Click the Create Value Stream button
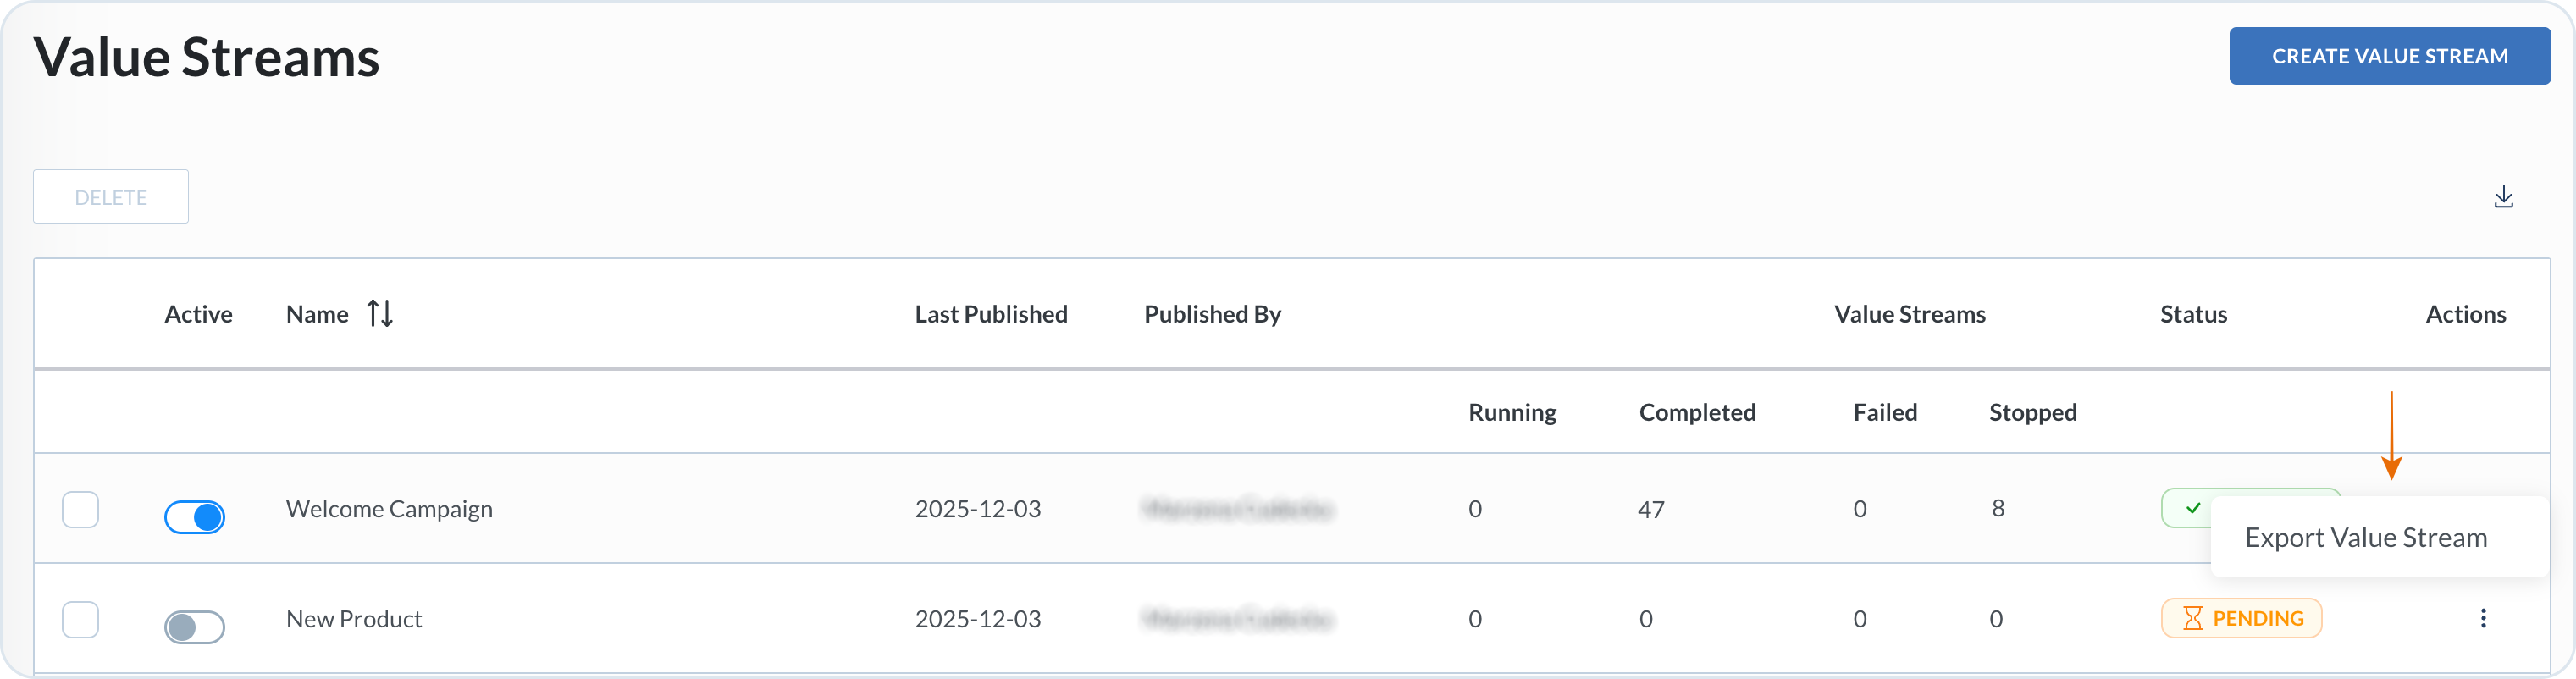Image resolution: width=2576 pixels, height=679 pixels. click(x=2389, y=56)
